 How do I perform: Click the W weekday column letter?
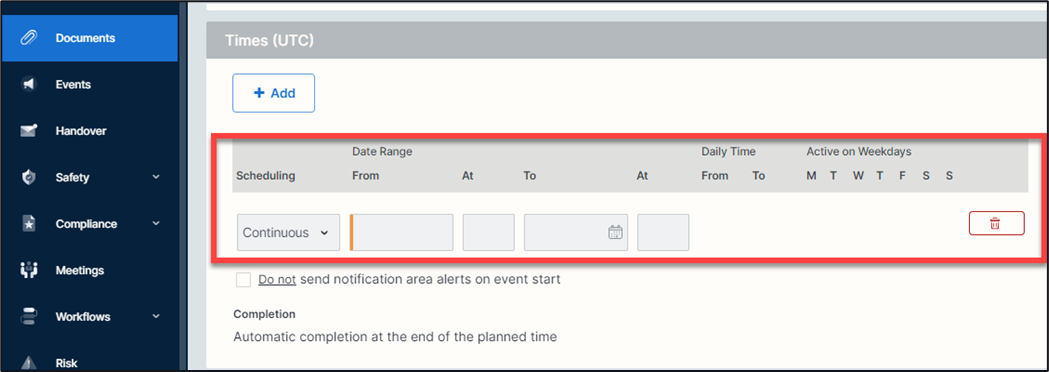click(x=858, y=176)
